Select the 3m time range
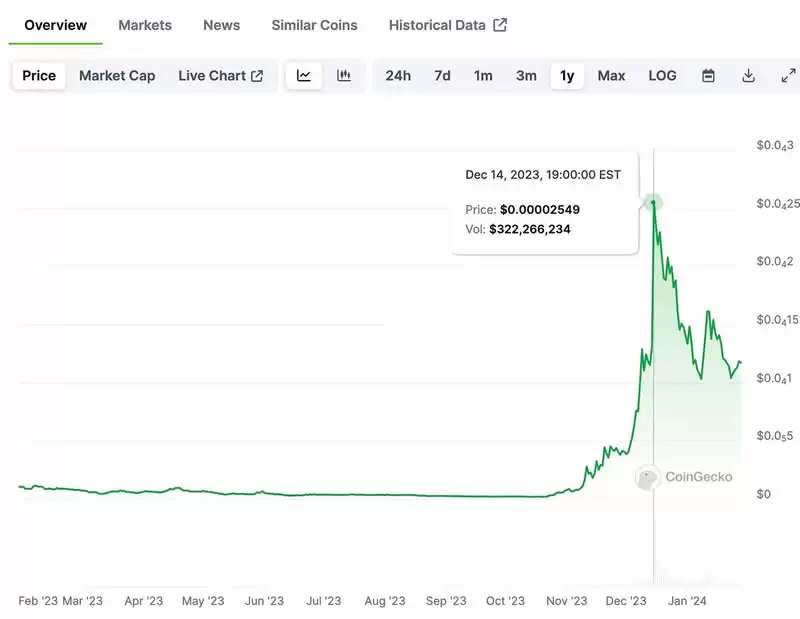This screenshot has width=800, height=619. 526,76
